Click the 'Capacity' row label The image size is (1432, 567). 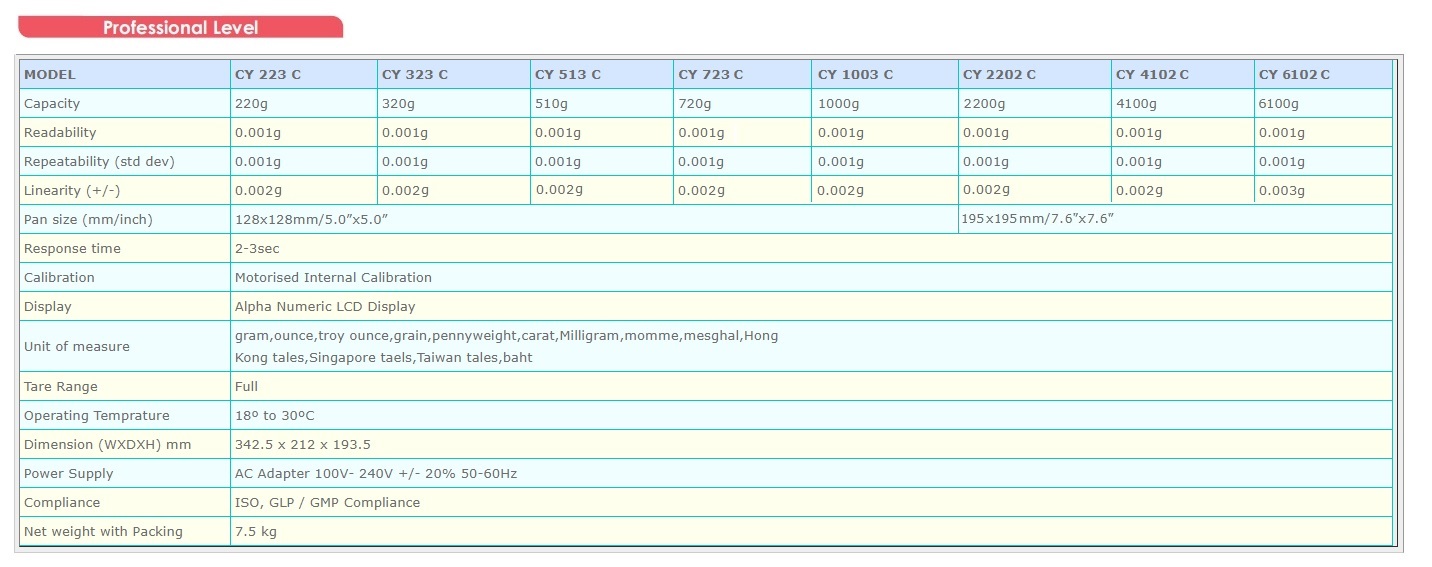52,104
